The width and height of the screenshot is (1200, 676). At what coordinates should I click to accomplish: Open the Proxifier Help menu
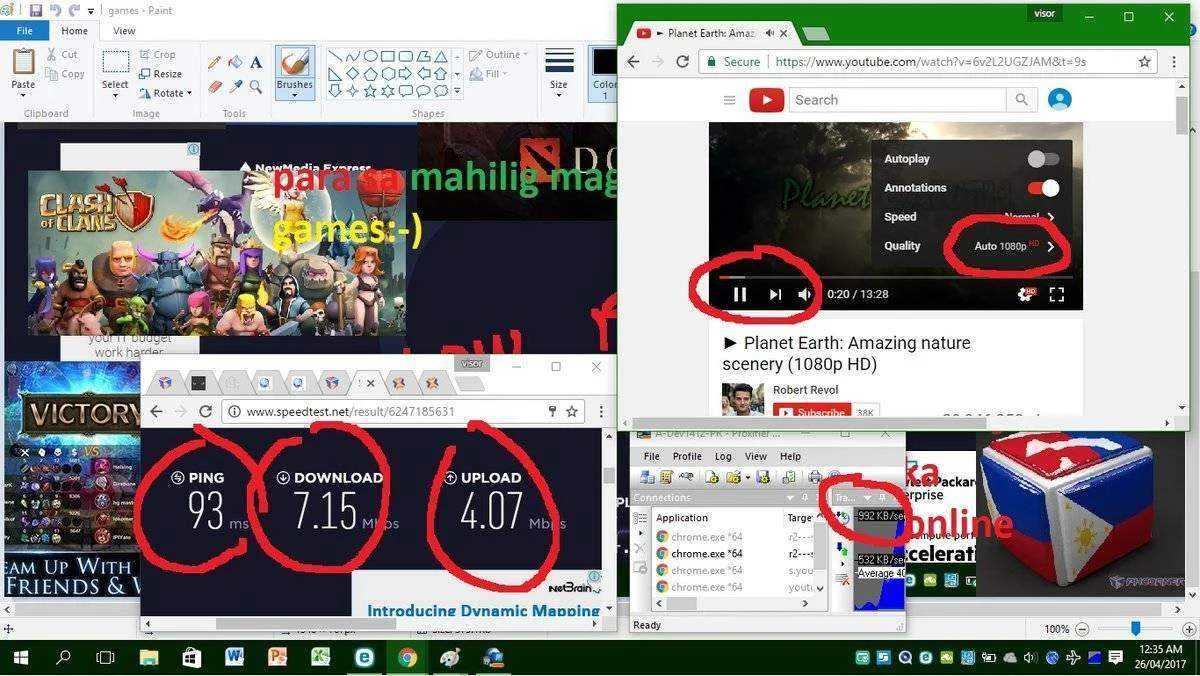coord(790,456)
